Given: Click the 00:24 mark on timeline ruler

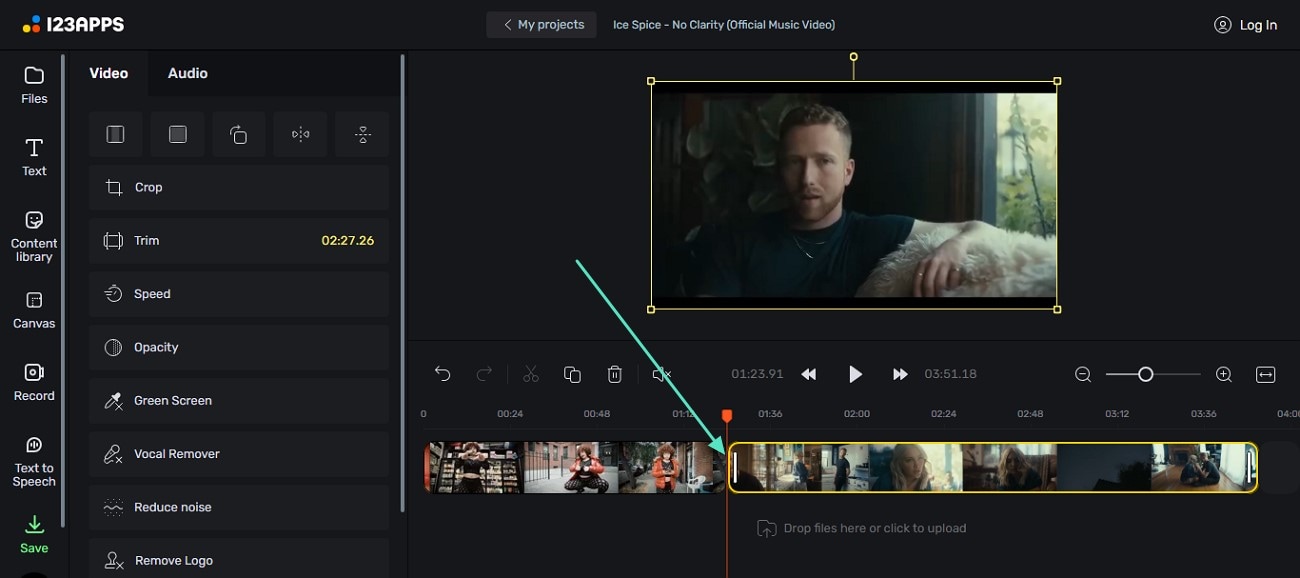Looking at the screenshot, I should 510,413.
